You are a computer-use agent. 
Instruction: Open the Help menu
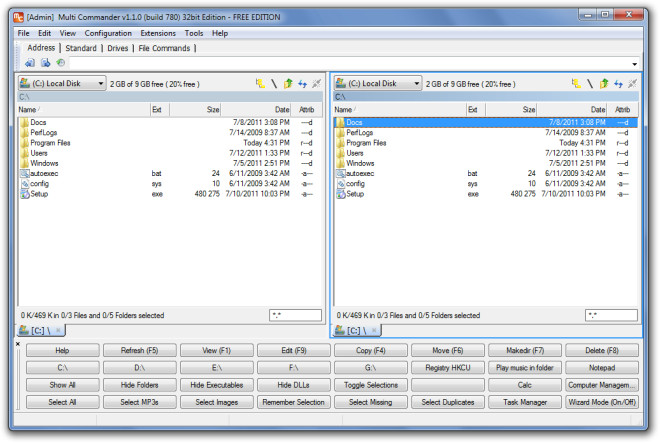tap(220, 33)
